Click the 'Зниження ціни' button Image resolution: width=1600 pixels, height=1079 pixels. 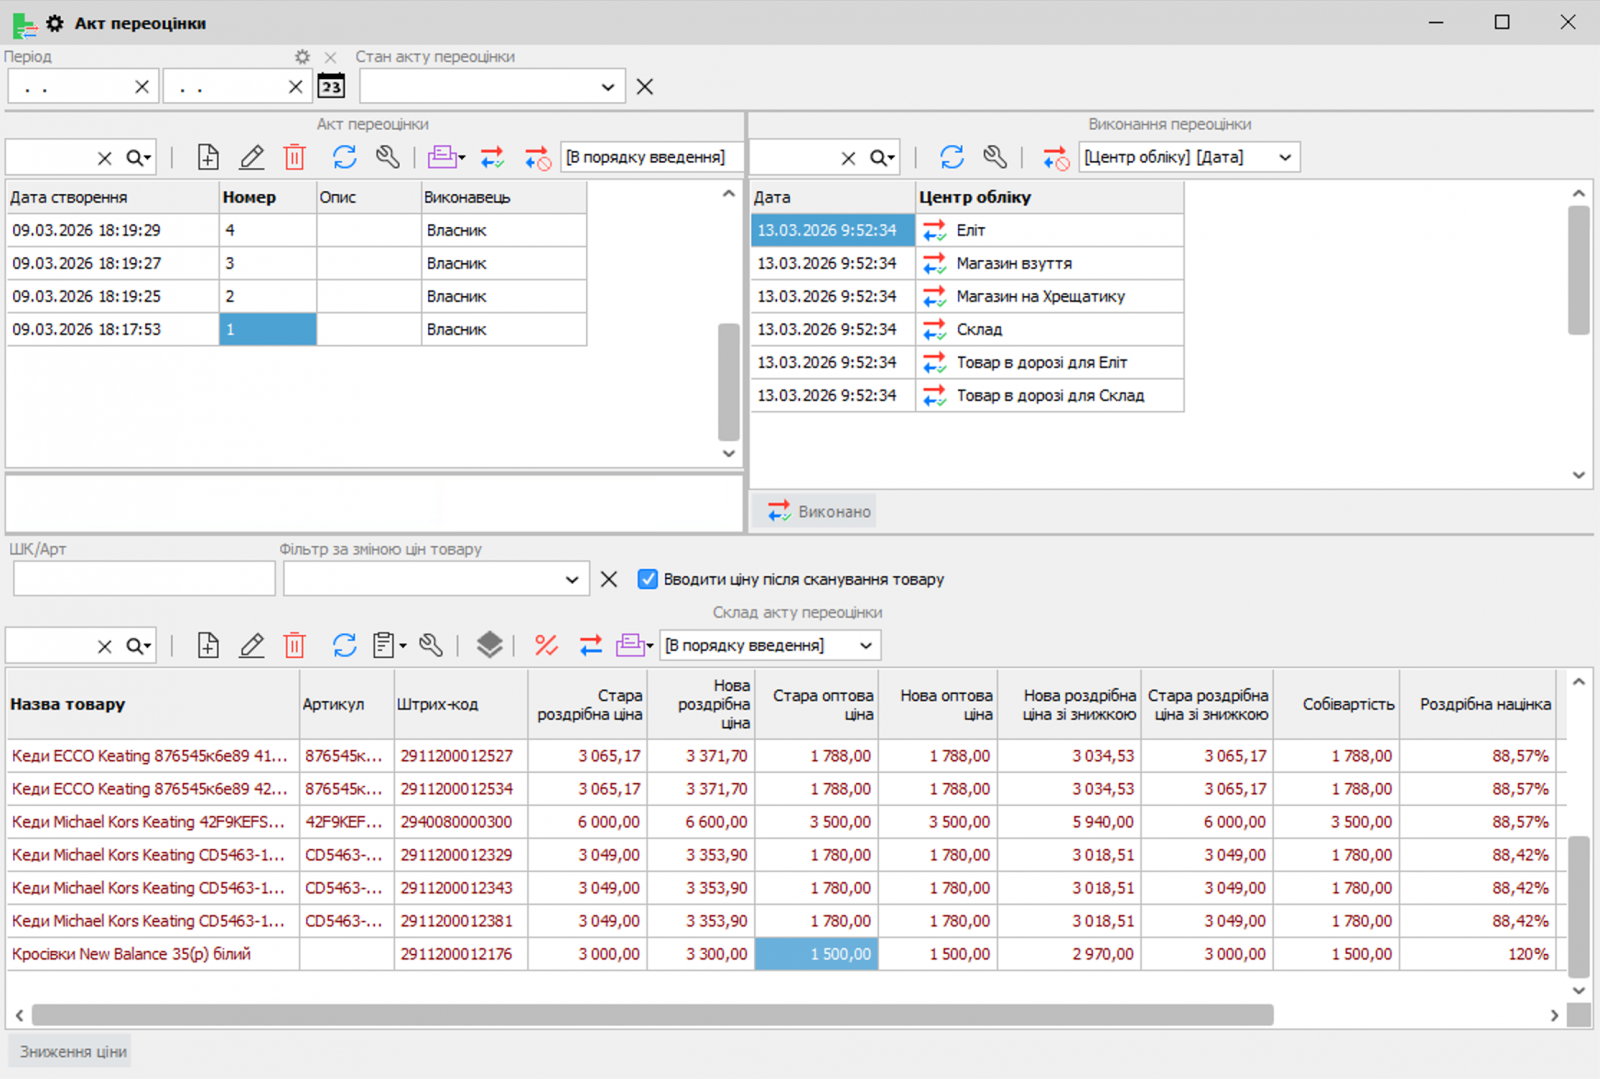point(72,1052)
